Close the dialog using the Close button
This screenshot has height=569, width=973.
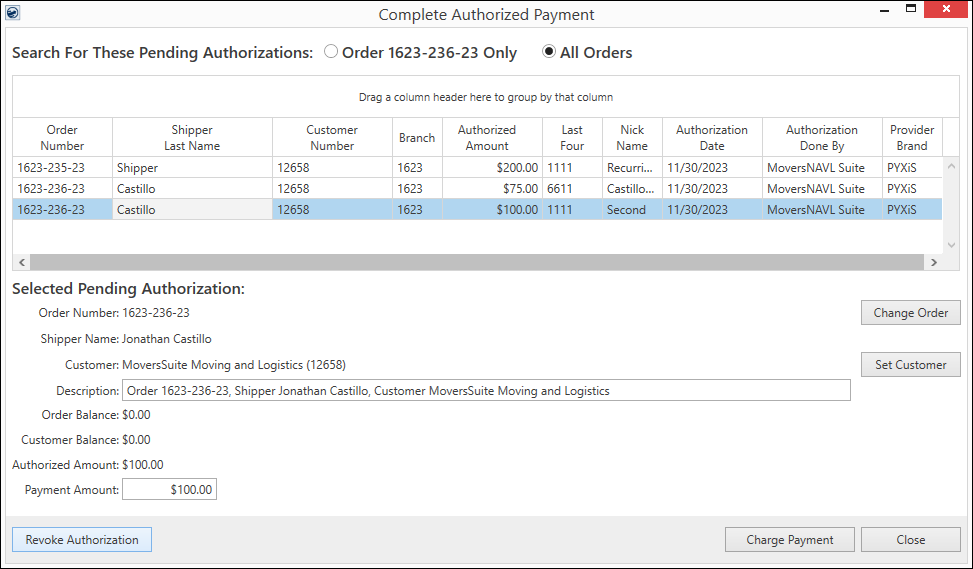[x=910, y=540]
